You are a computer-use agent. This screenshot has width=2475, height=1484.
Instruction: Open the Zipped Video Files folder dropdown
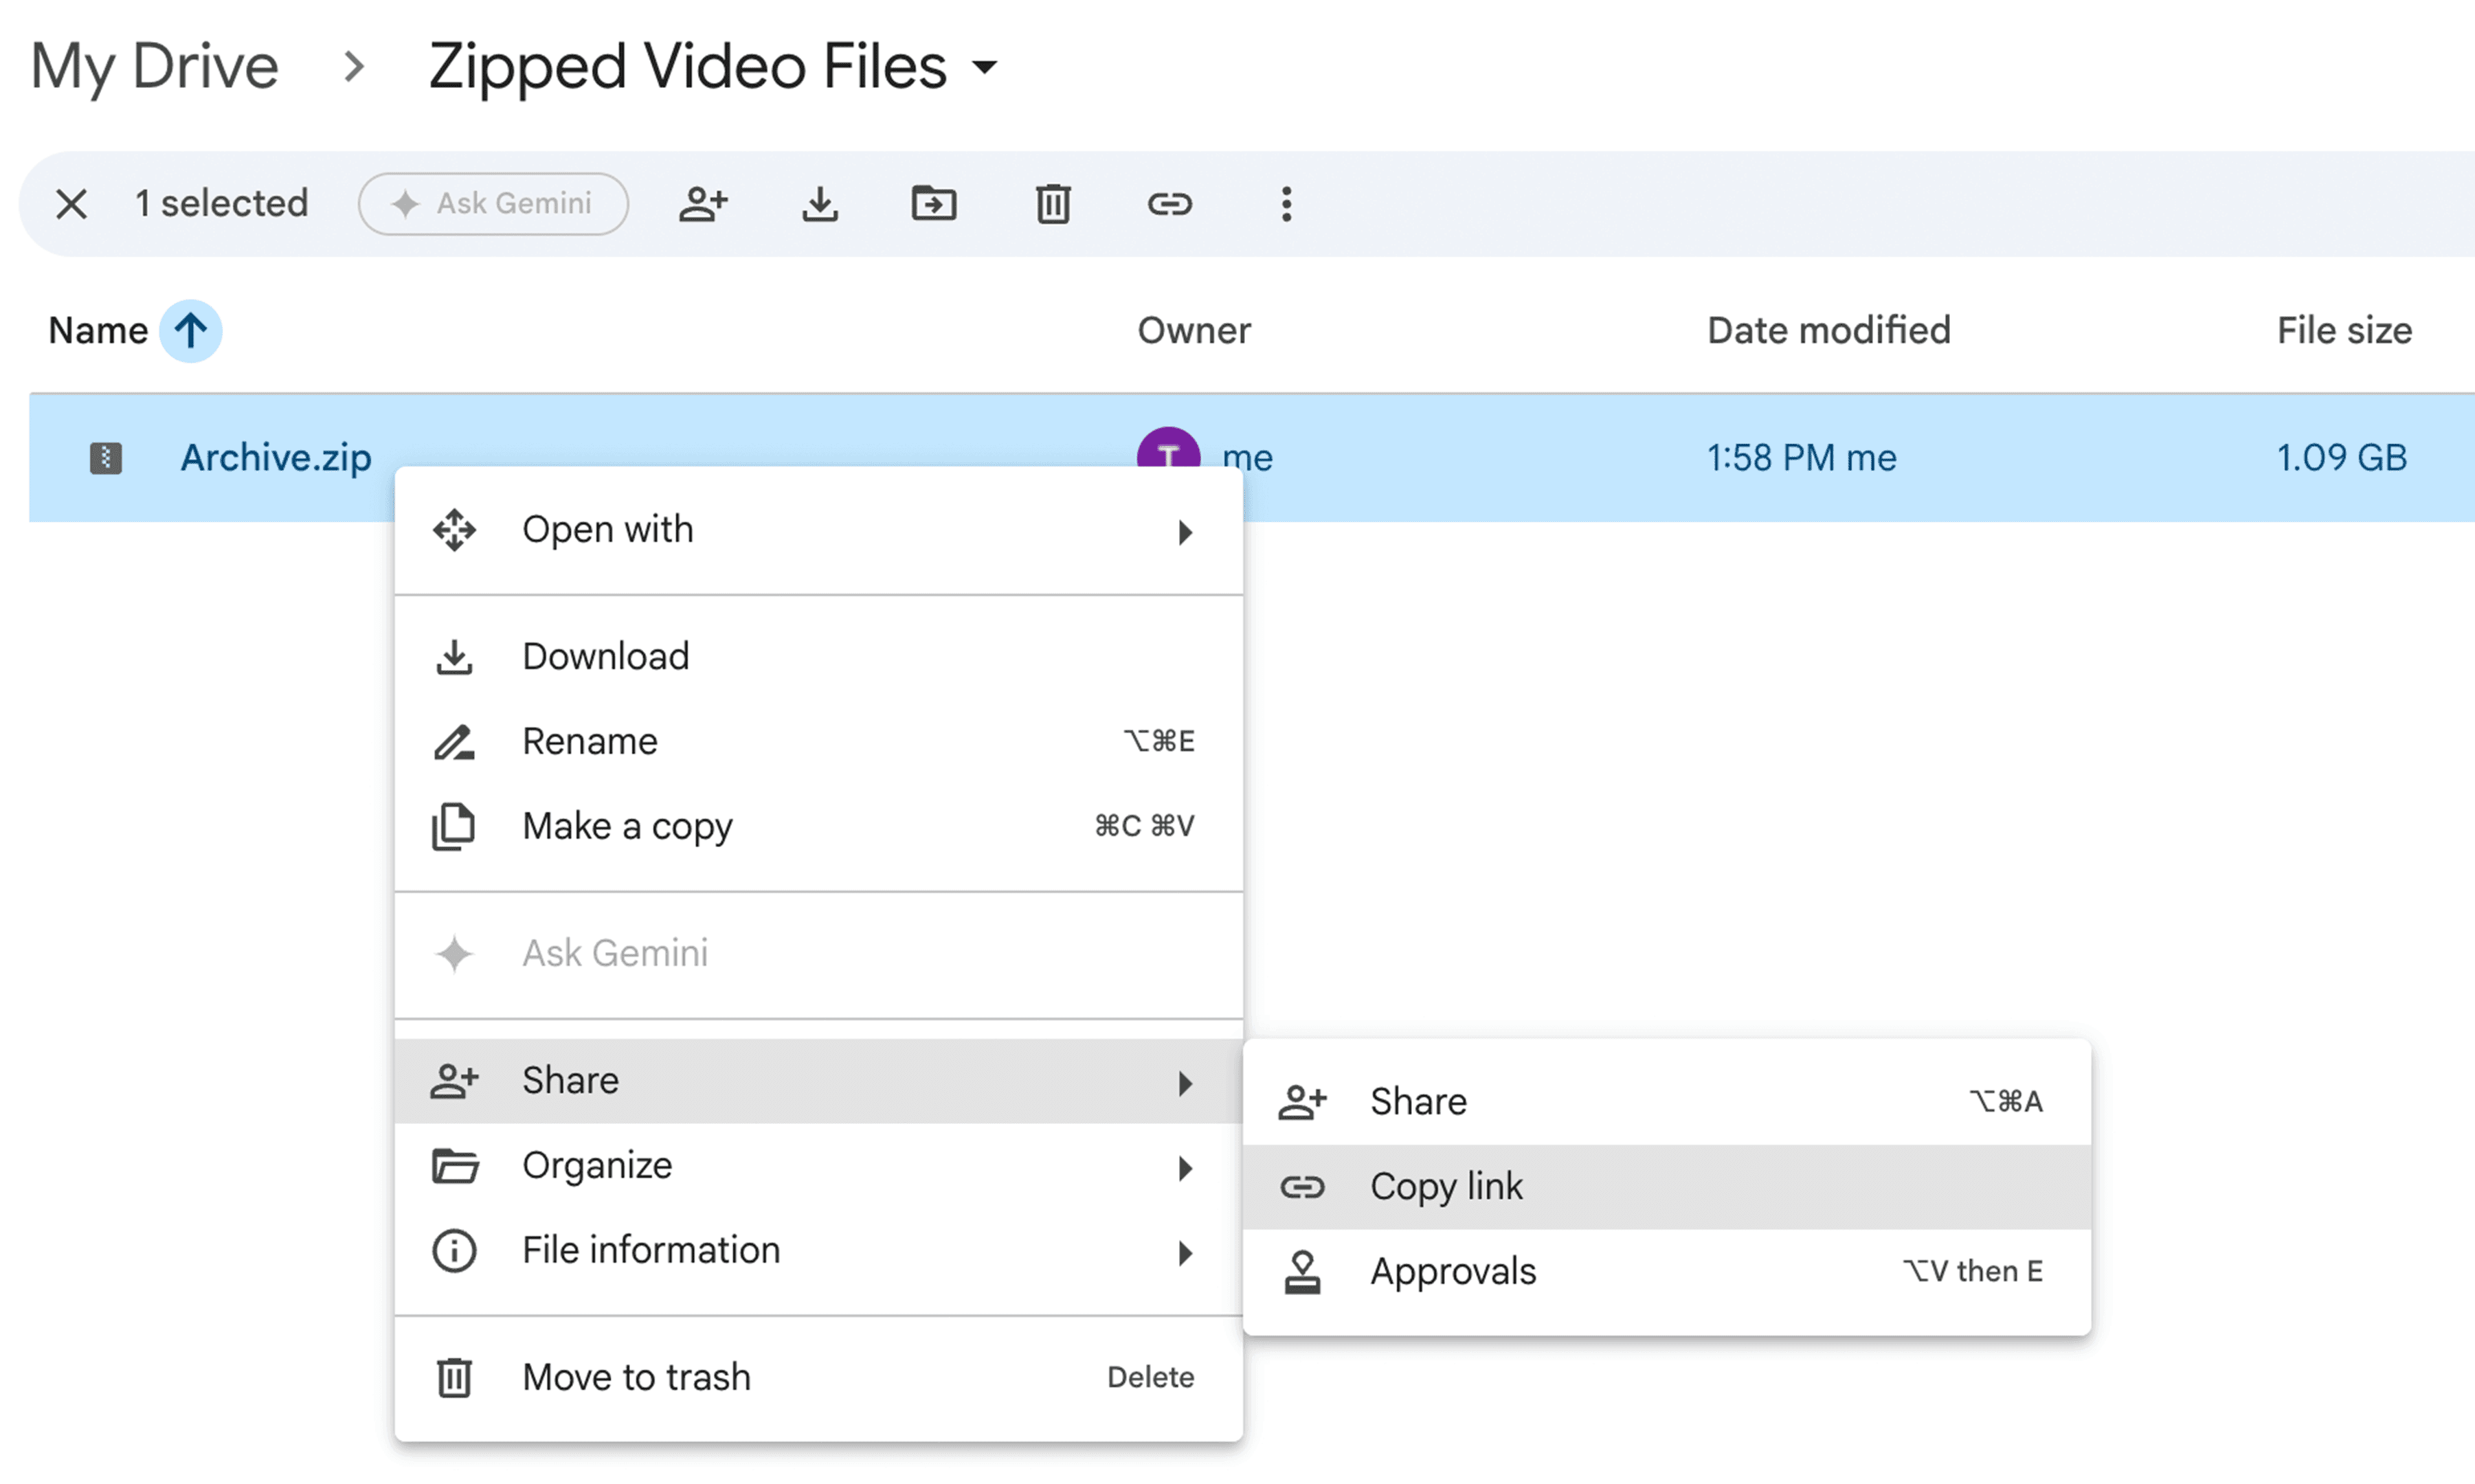[985, 67]
